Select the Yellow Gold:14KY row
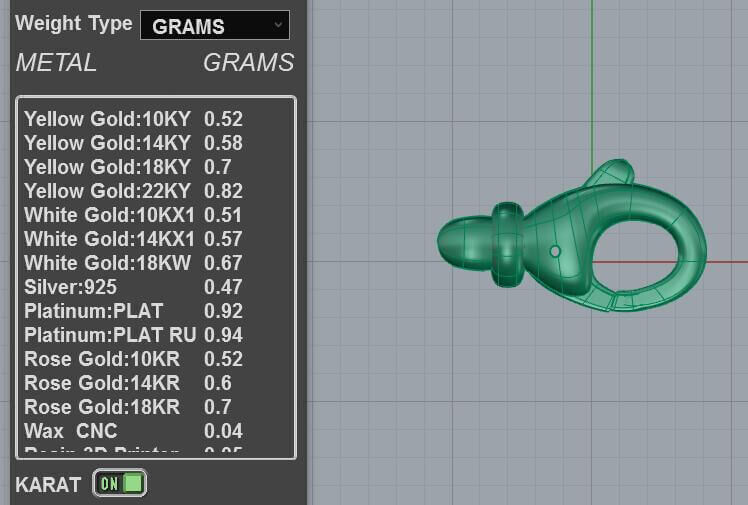 tap(134, 143)
